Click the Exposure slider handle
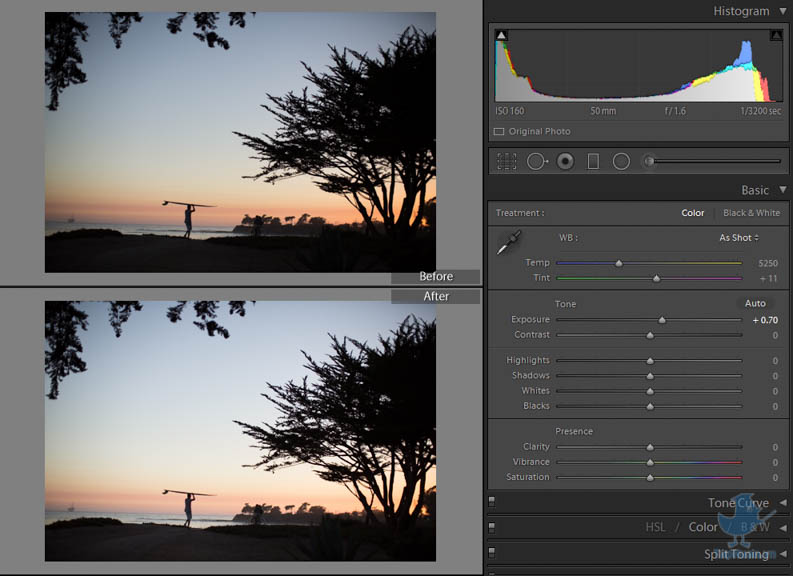 (662, 320)
